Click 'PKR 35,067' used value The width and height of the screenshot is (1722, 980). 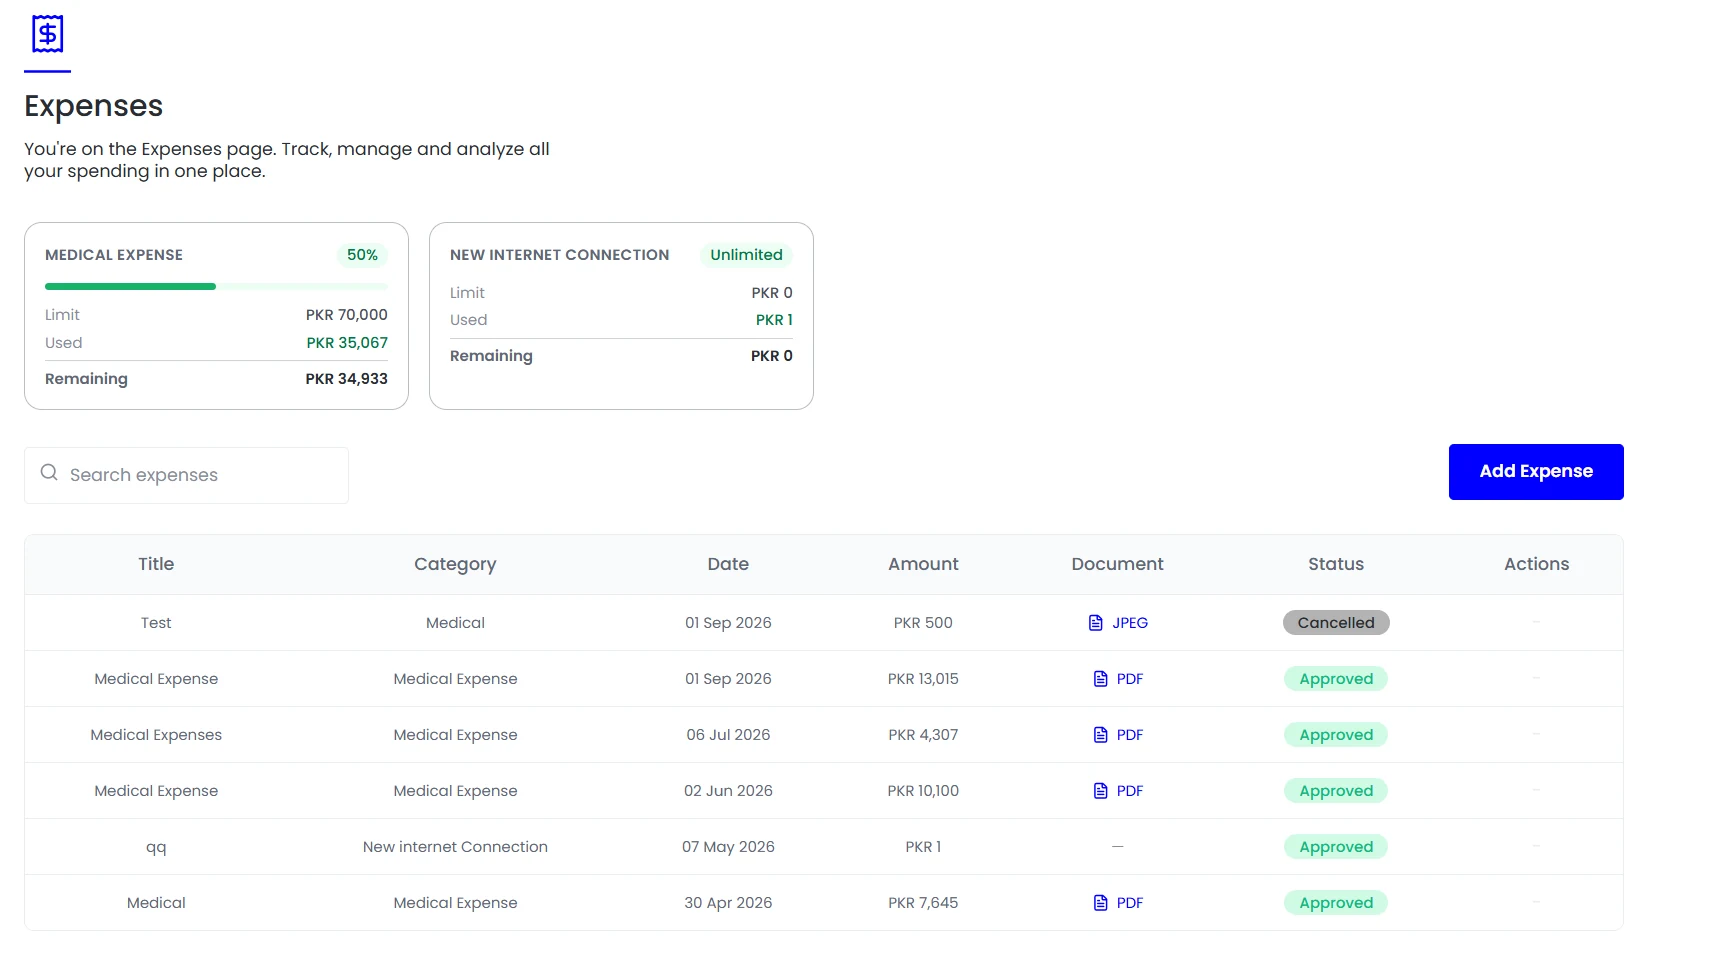[347, 343]
